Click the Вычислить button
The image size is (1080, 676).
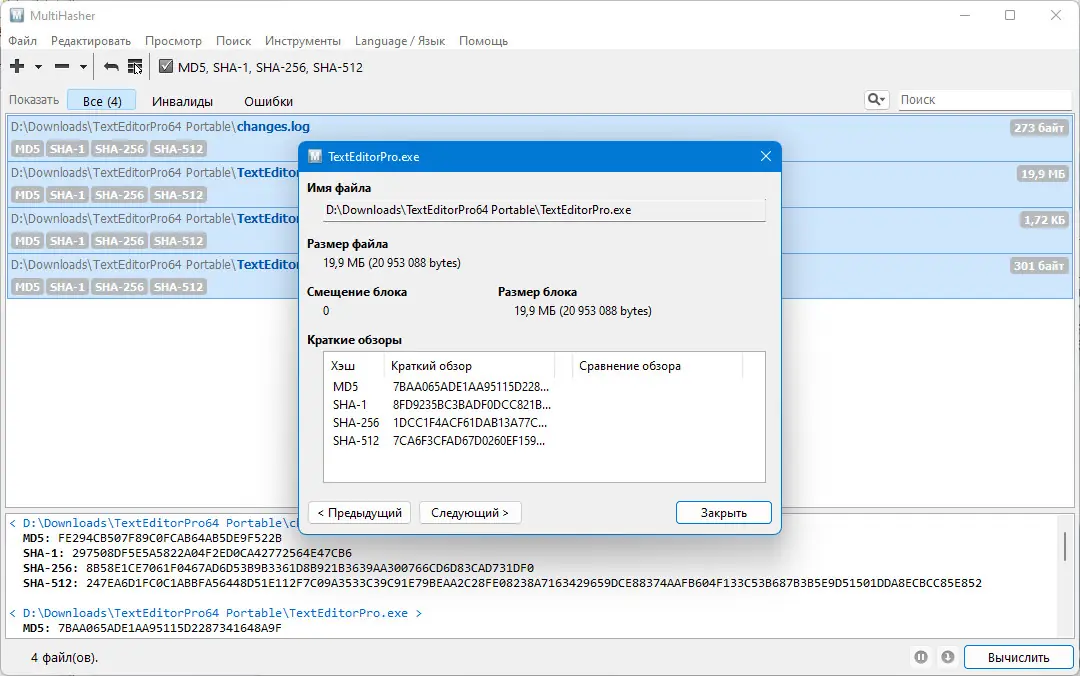point(1018,657)
